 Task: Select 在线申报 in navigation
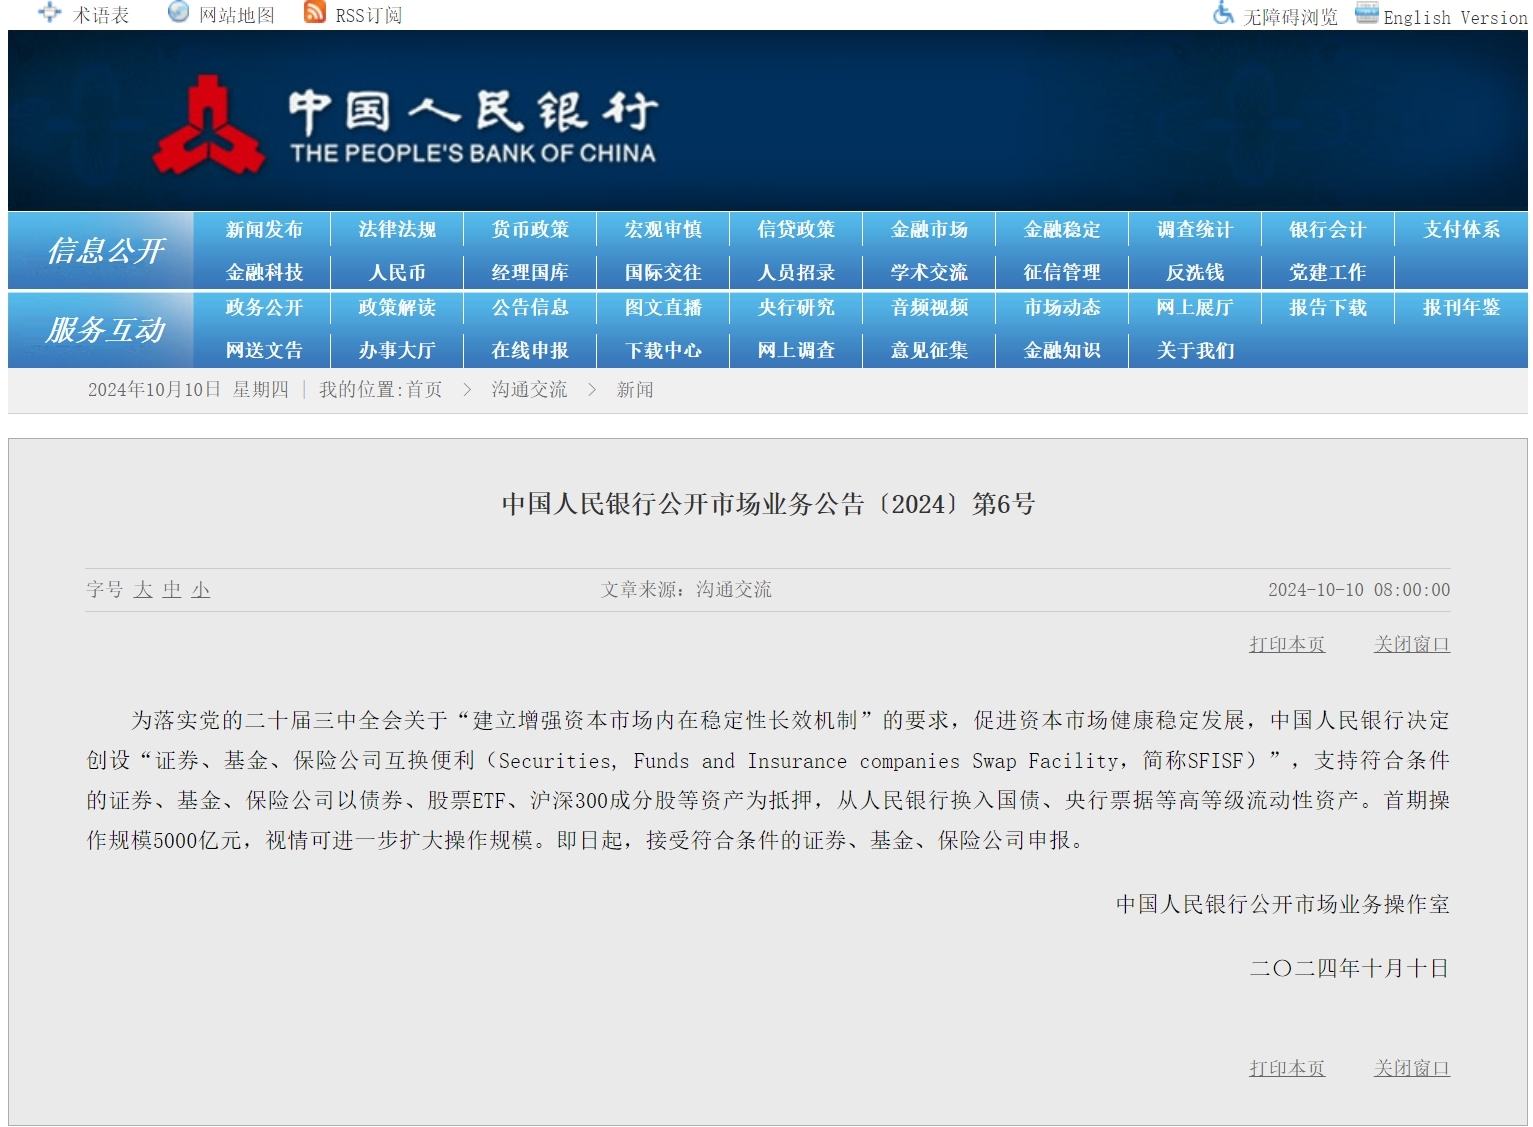(x=530, y=350)
